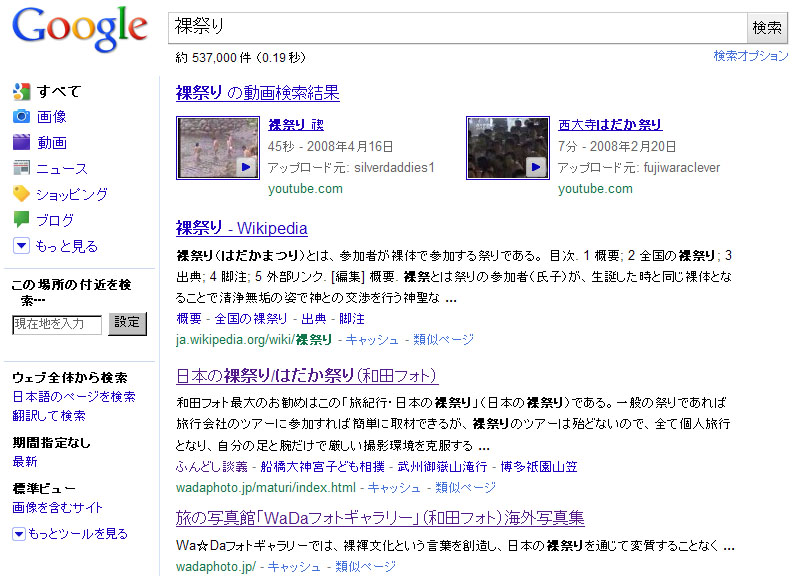This screenshot has height=576, width=794.
Task: Click the ショッピング price tag icon
Action: click(21, 194)
